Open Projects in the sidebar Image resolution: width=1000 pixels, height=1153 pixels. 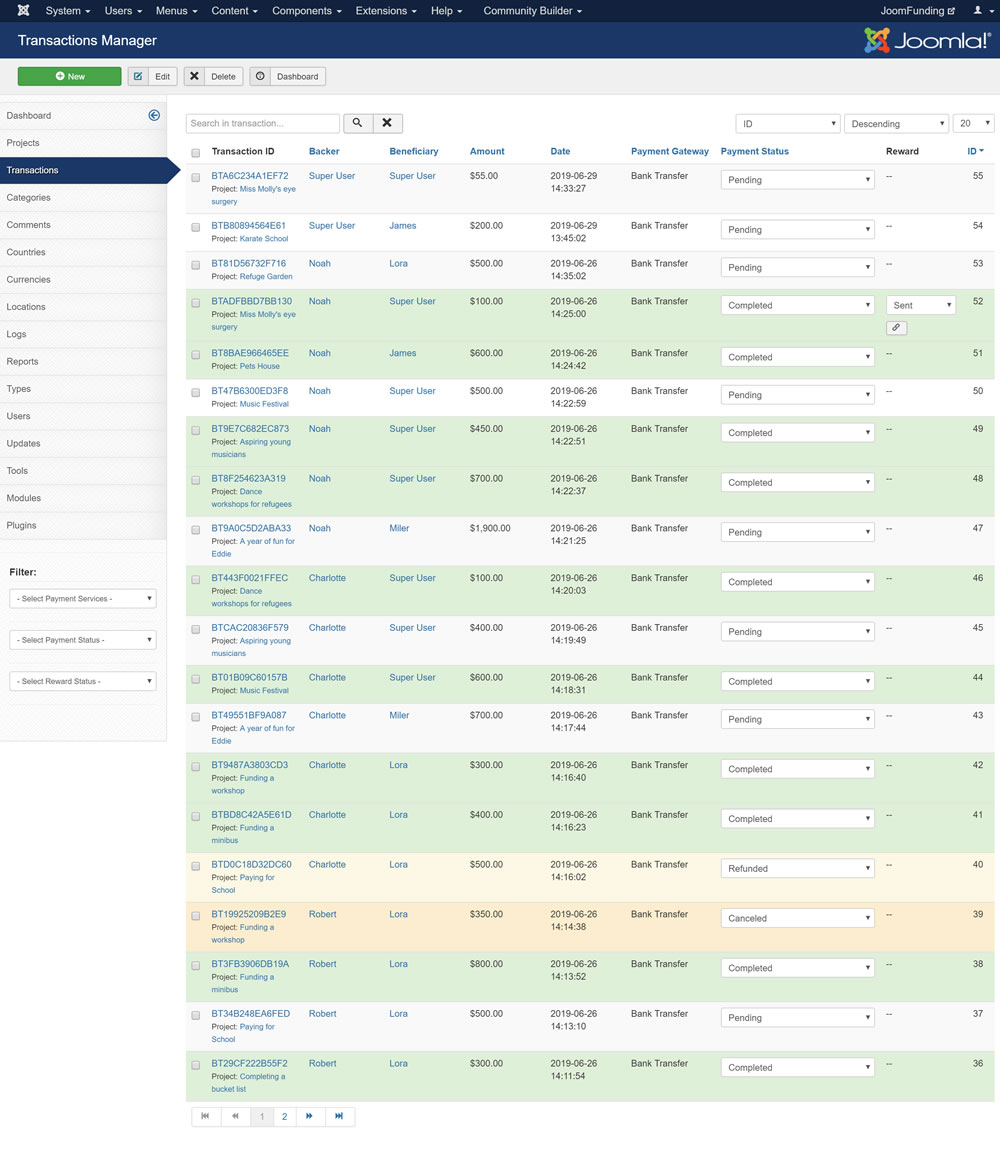(83, 143)
